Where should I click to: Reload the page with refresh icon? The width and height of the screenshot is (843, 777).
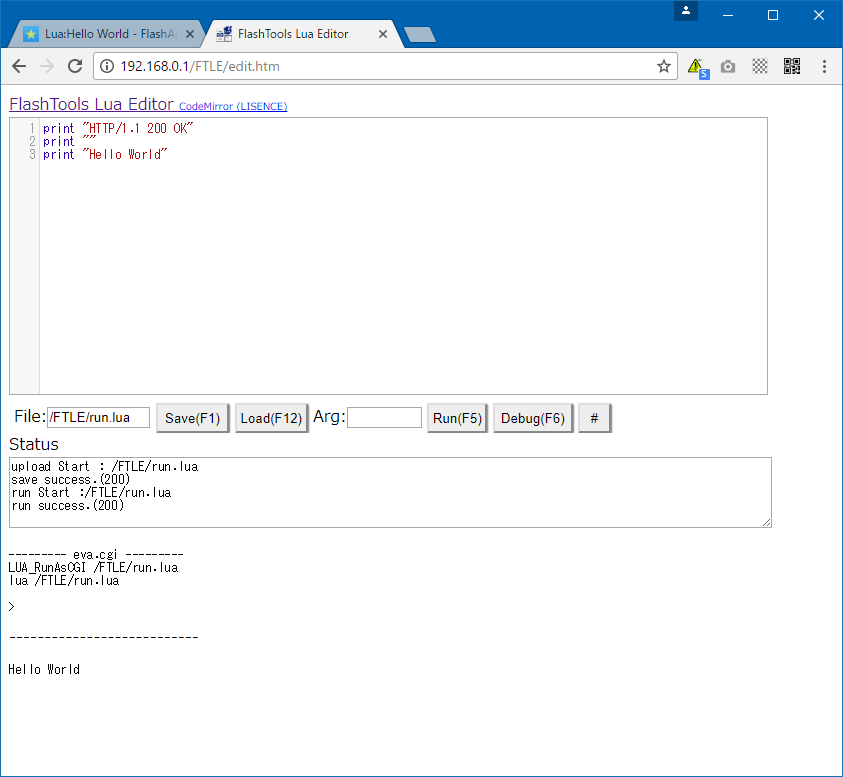(74, 66)
